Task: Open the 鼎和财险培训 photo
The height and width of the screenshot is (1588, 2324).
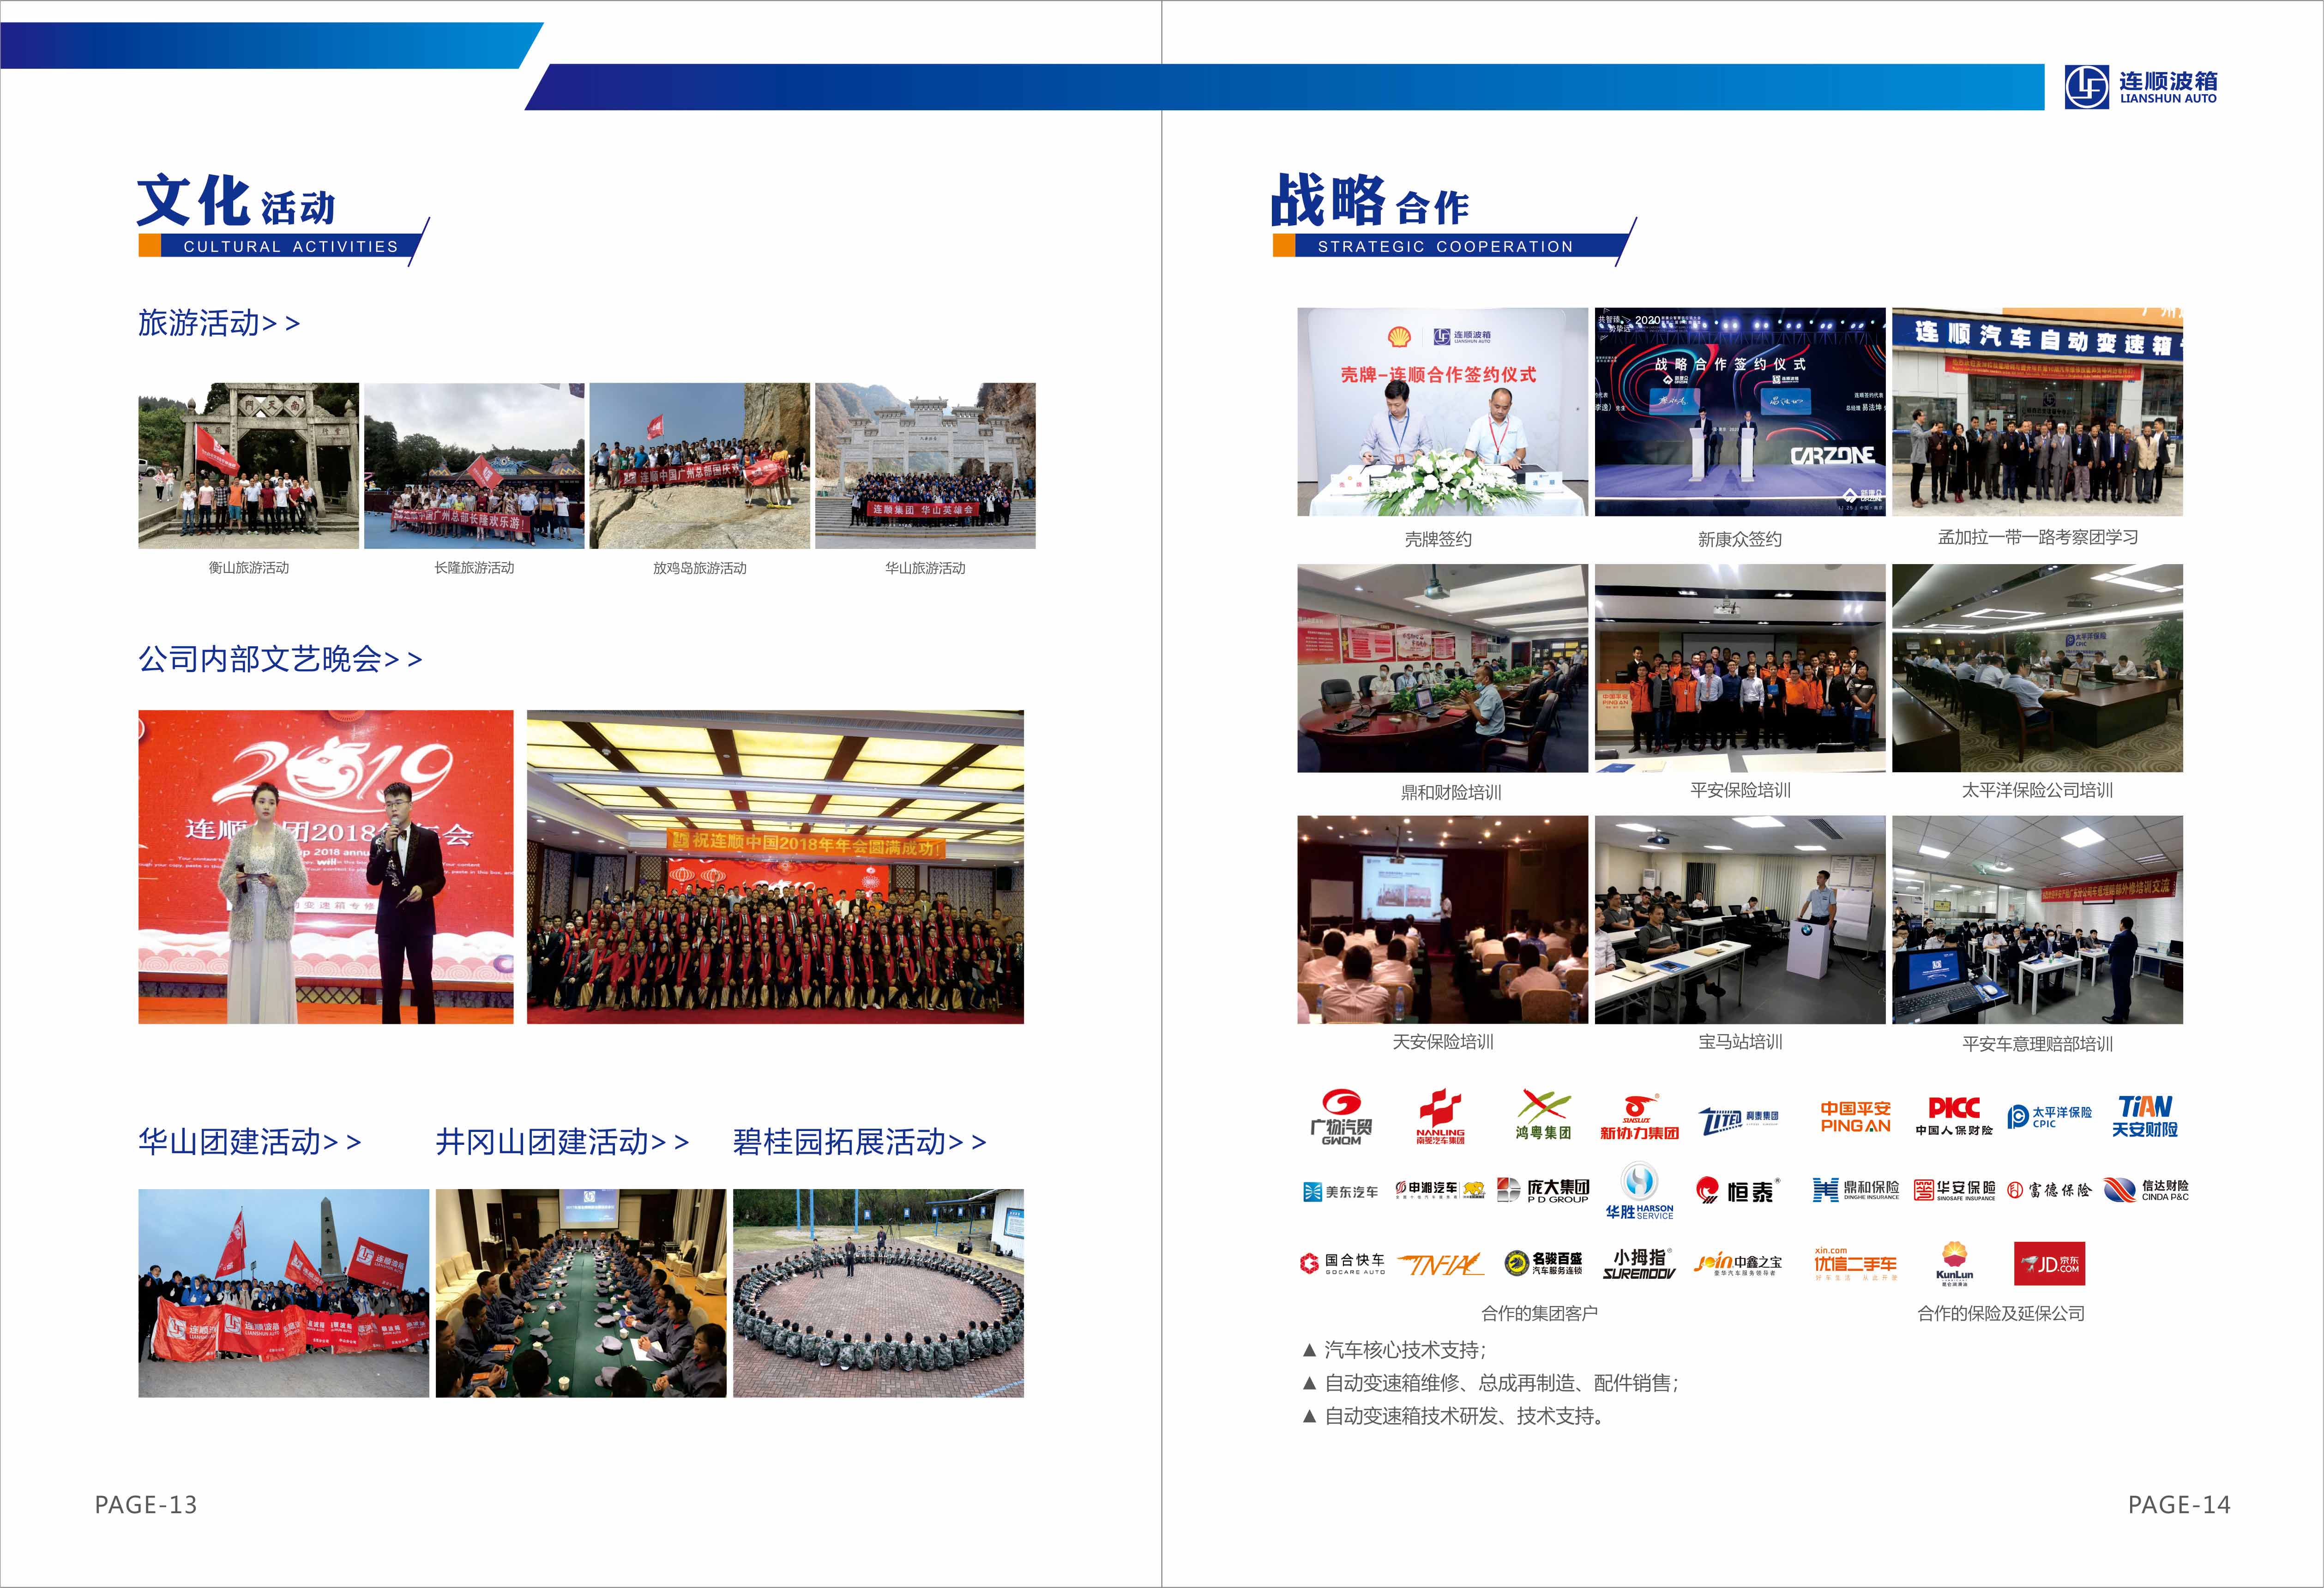Action: tap(1442, 668)
